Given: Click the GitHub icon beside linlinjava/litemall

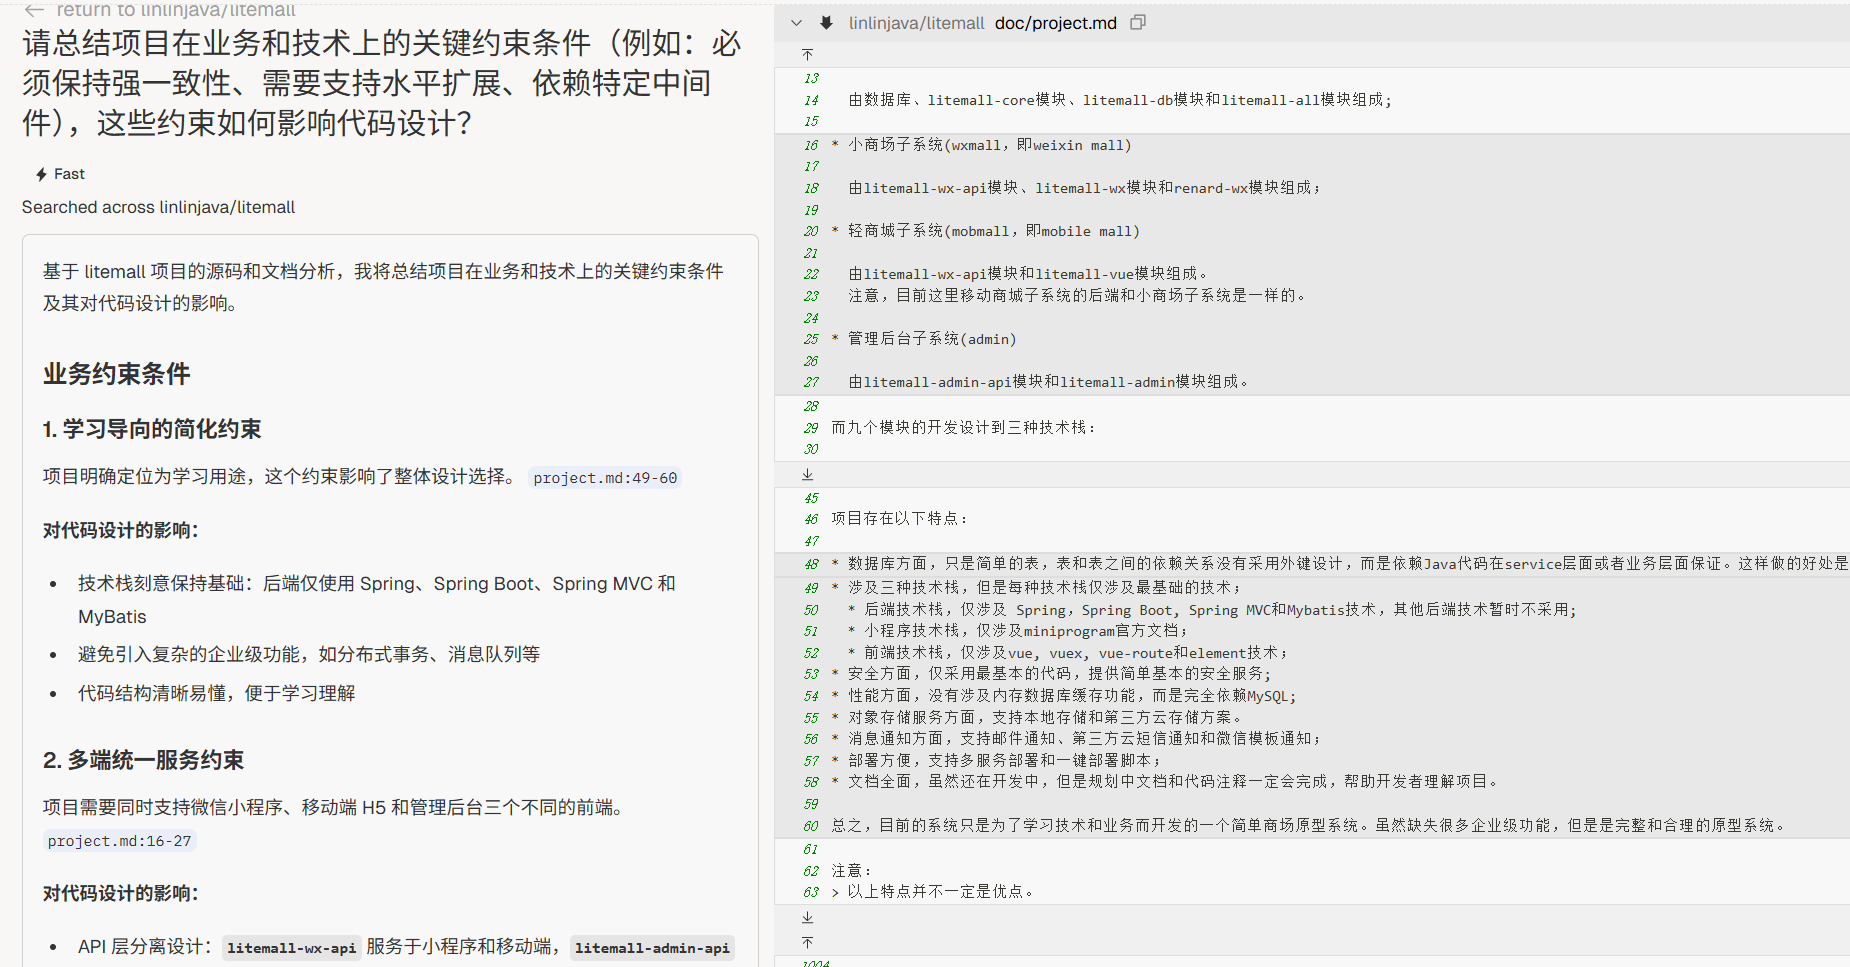Looking at the screenshot, I should [x=826, y=23].
